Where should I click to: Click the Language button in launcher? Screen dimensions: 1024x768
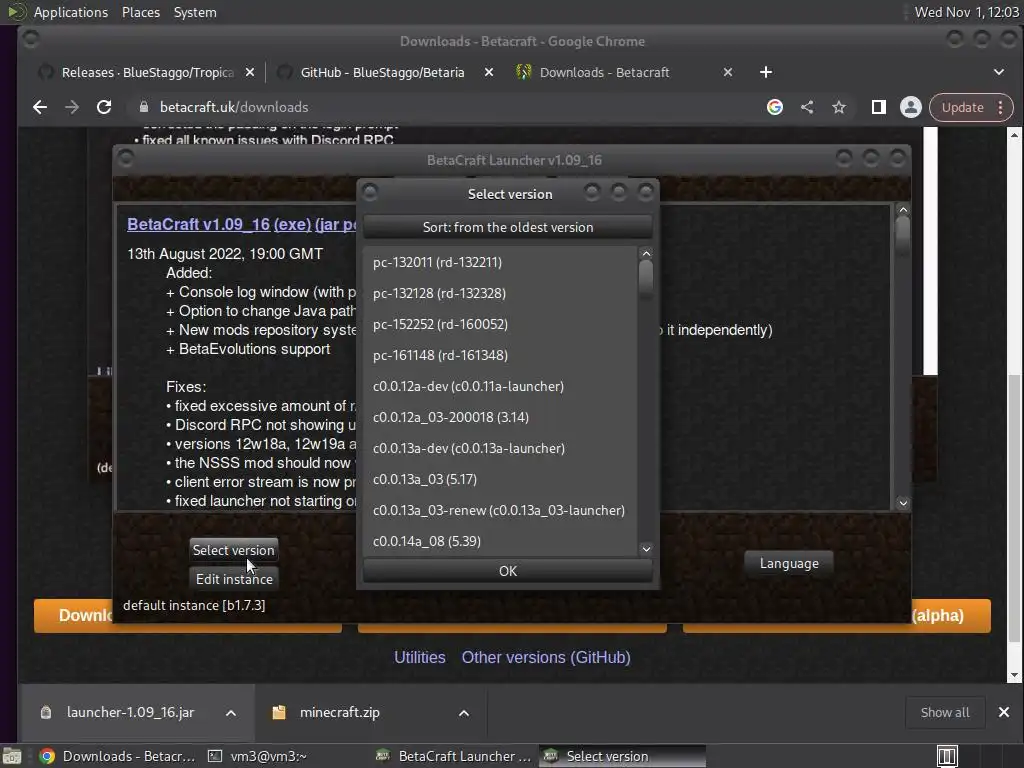[789, 563]
